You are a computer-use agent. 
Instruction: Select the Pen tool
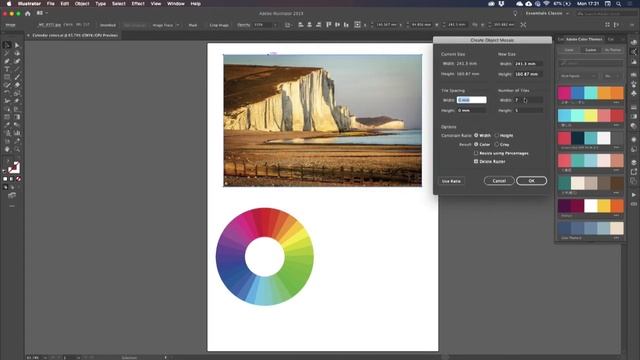(x=7, y=61)
